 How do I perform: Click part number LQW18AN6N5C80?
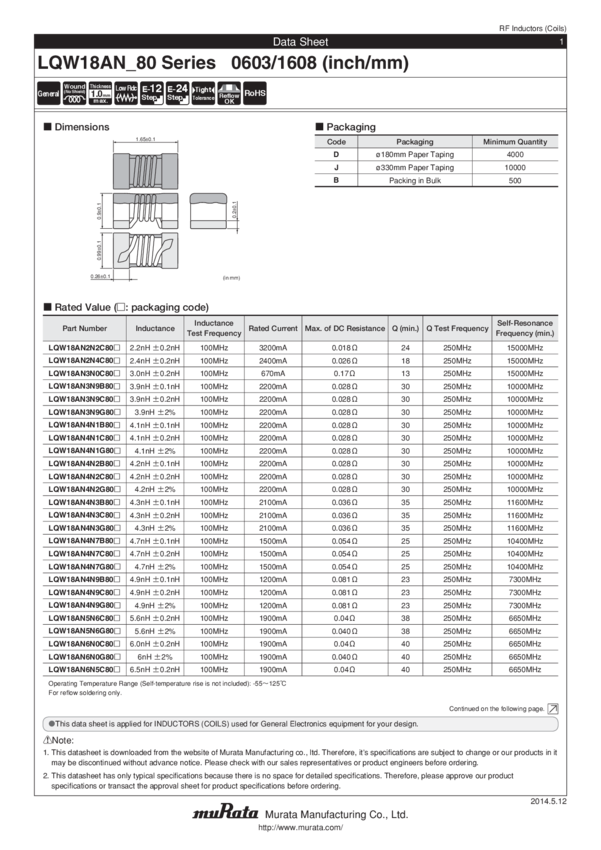[85, 669]
